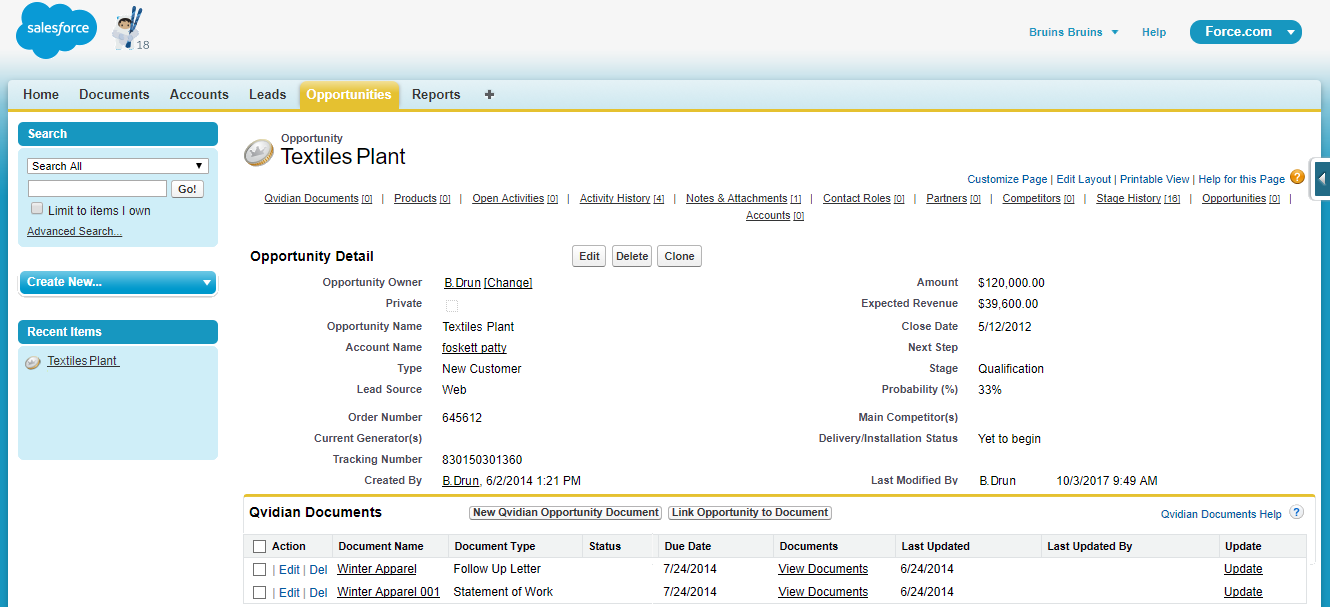The width and height of the screenshot is (1330, 607).
Task: Click the Delete button
Action: tap(632, 256)
